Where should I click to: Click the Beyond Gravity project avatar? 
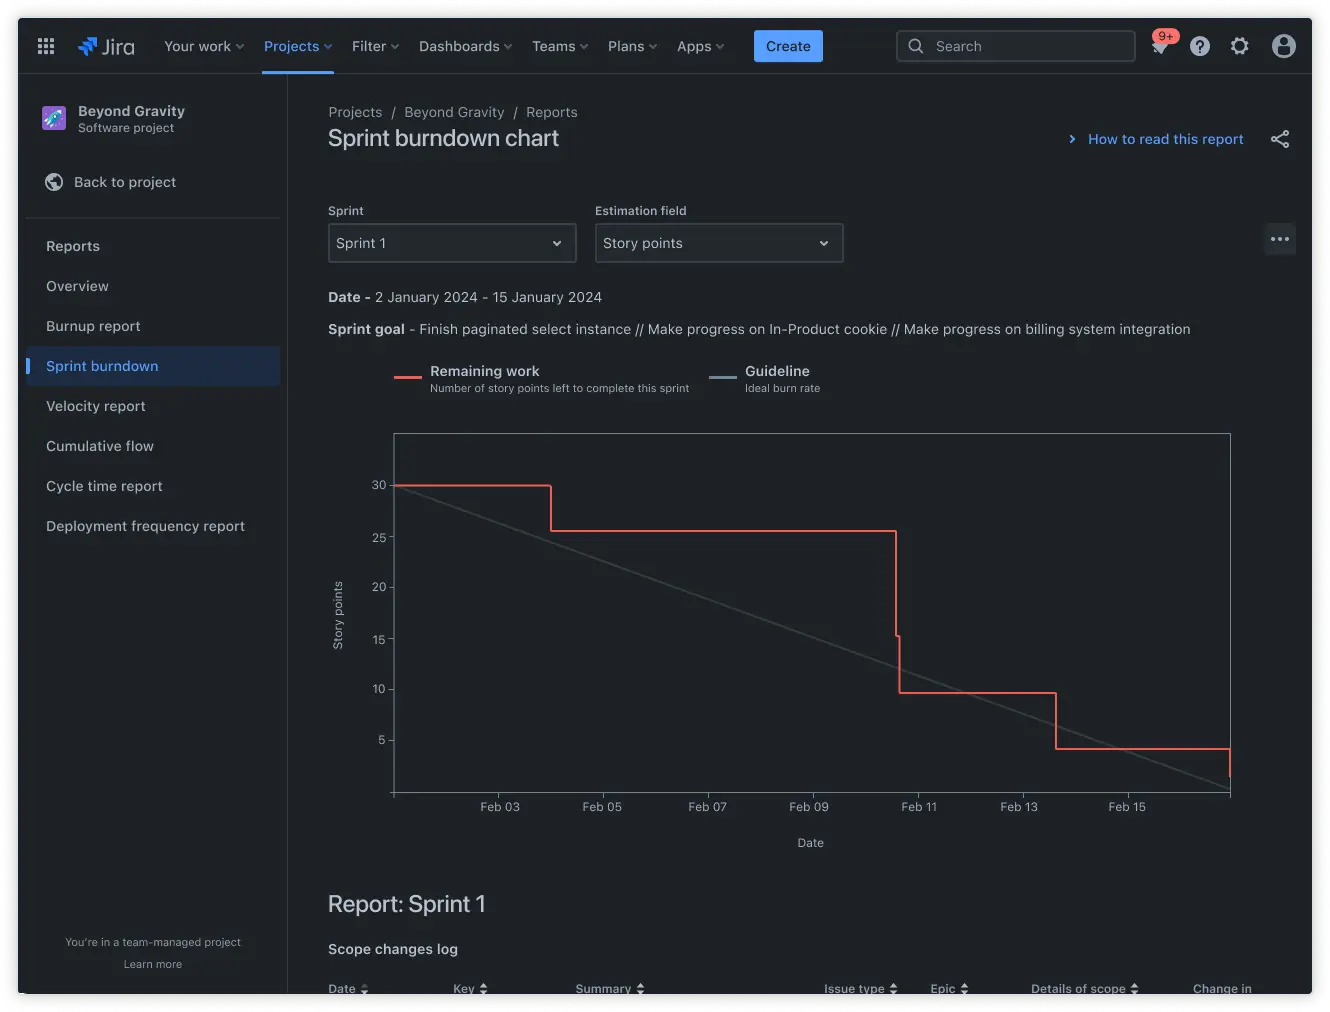(x=54, y=118)
